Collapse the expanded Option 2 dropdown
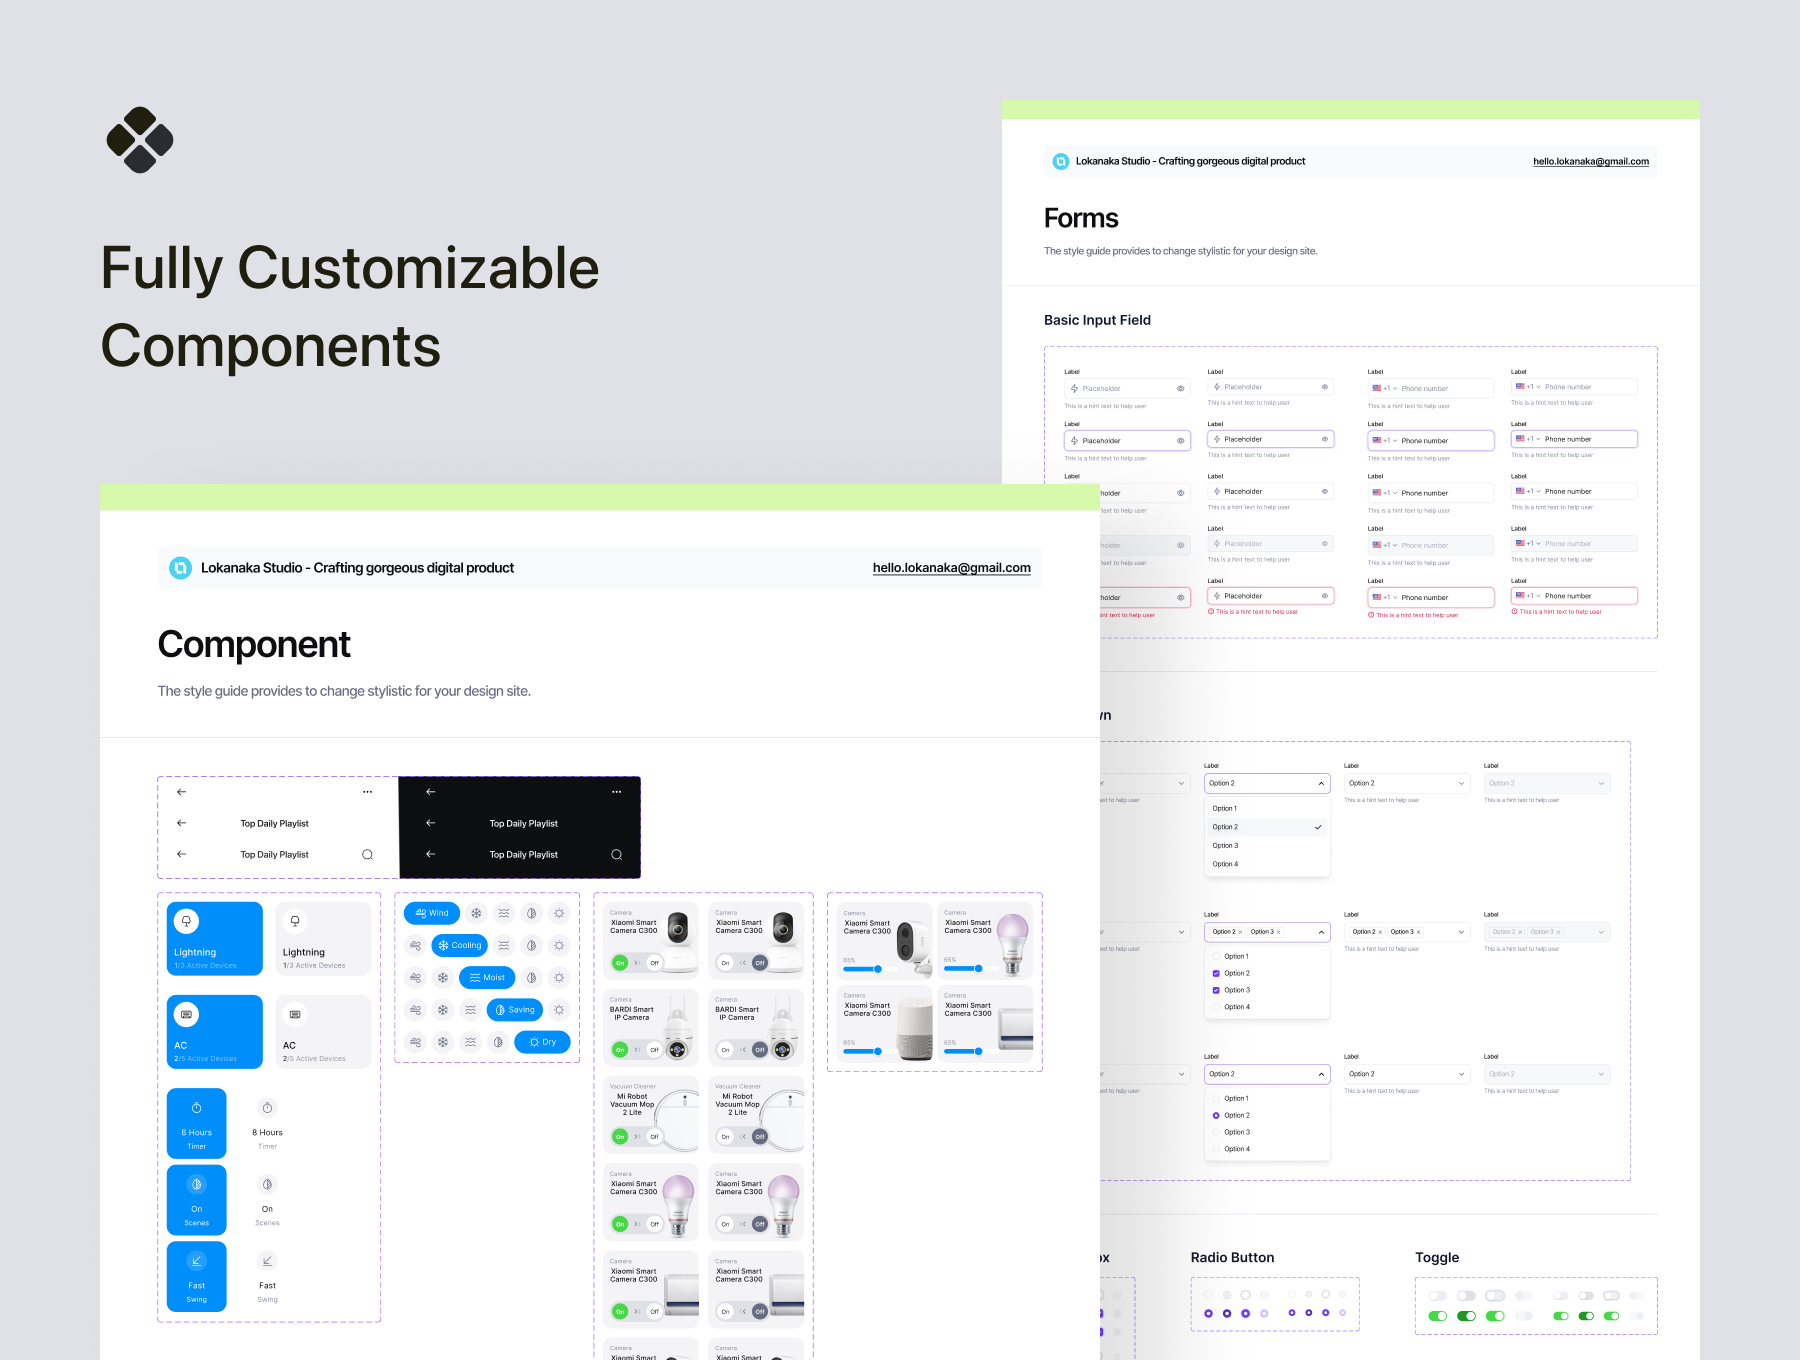The width and height of the screenshot is (1800, 1360). click(1320, 783)
